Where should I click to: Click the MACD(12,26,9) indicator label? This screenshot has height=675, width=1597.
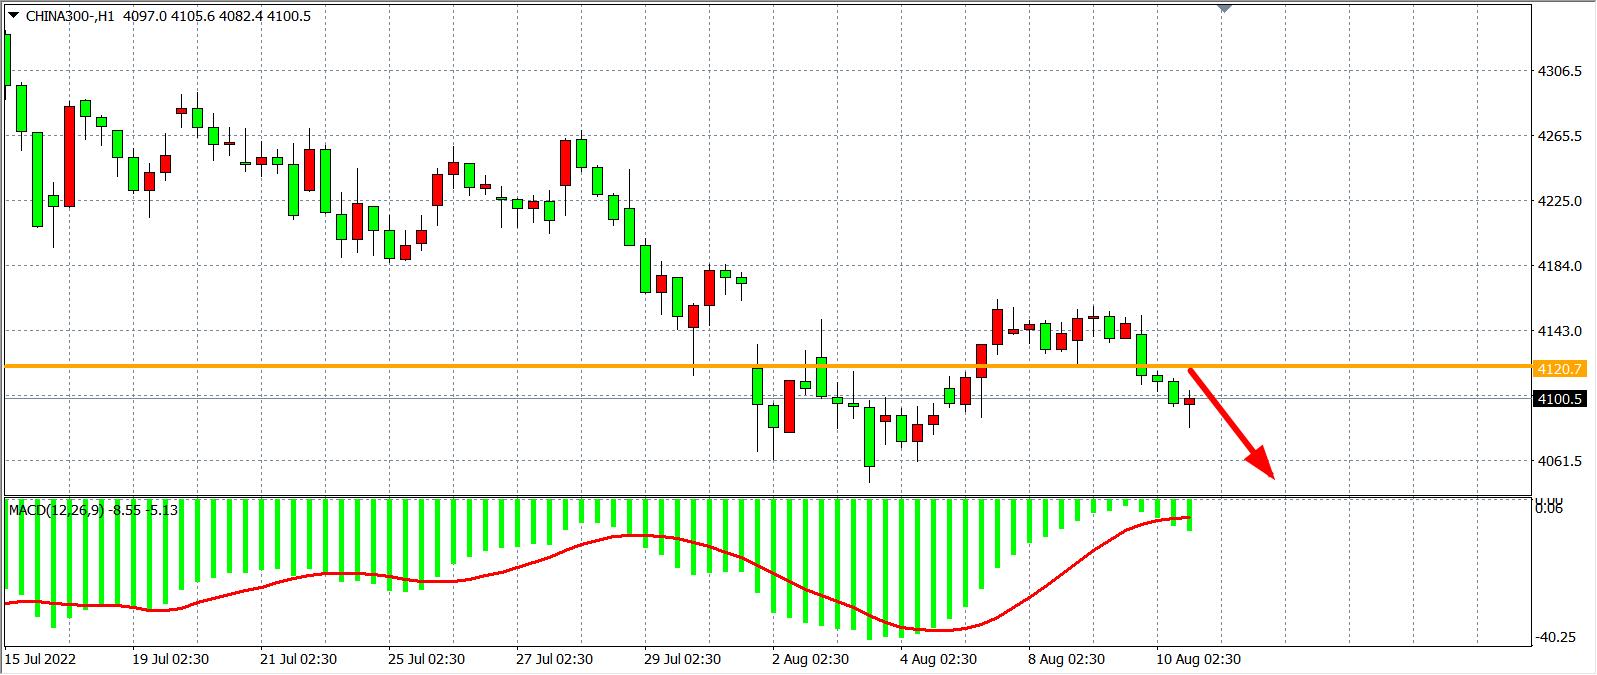(93, 510)
